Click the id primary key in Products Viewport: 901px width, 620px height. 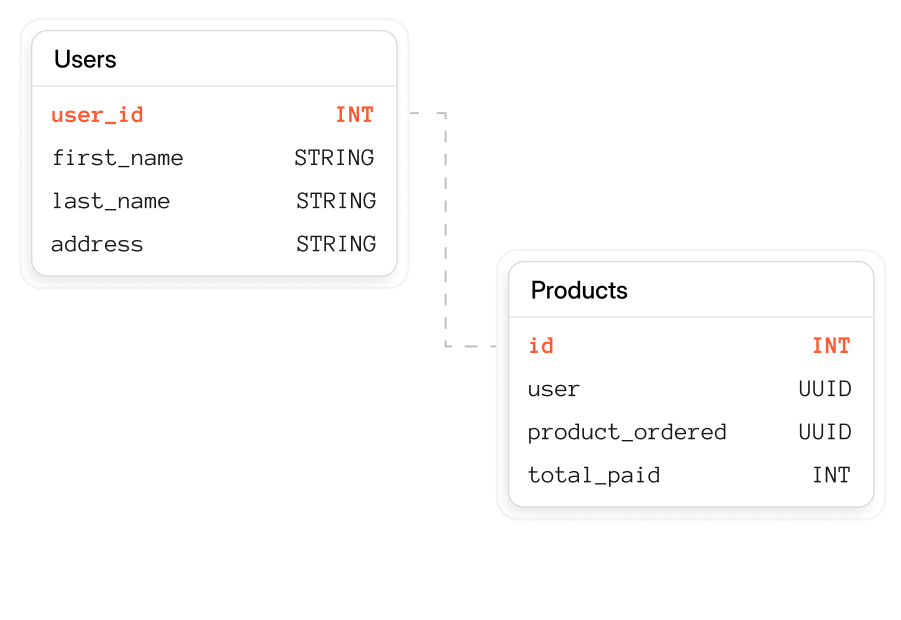(x=541, y=346)
